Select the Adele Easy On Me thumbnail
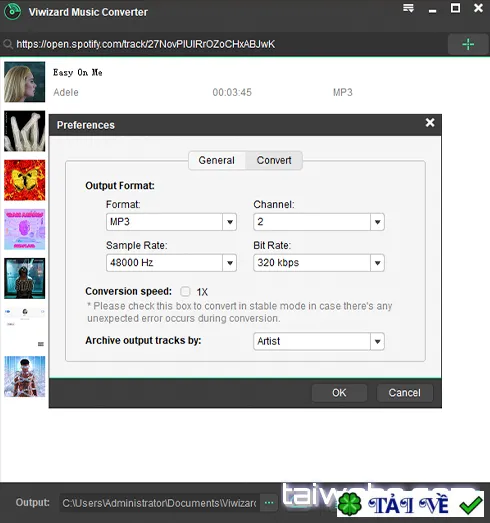490x523 pixels. click(24, 82)
